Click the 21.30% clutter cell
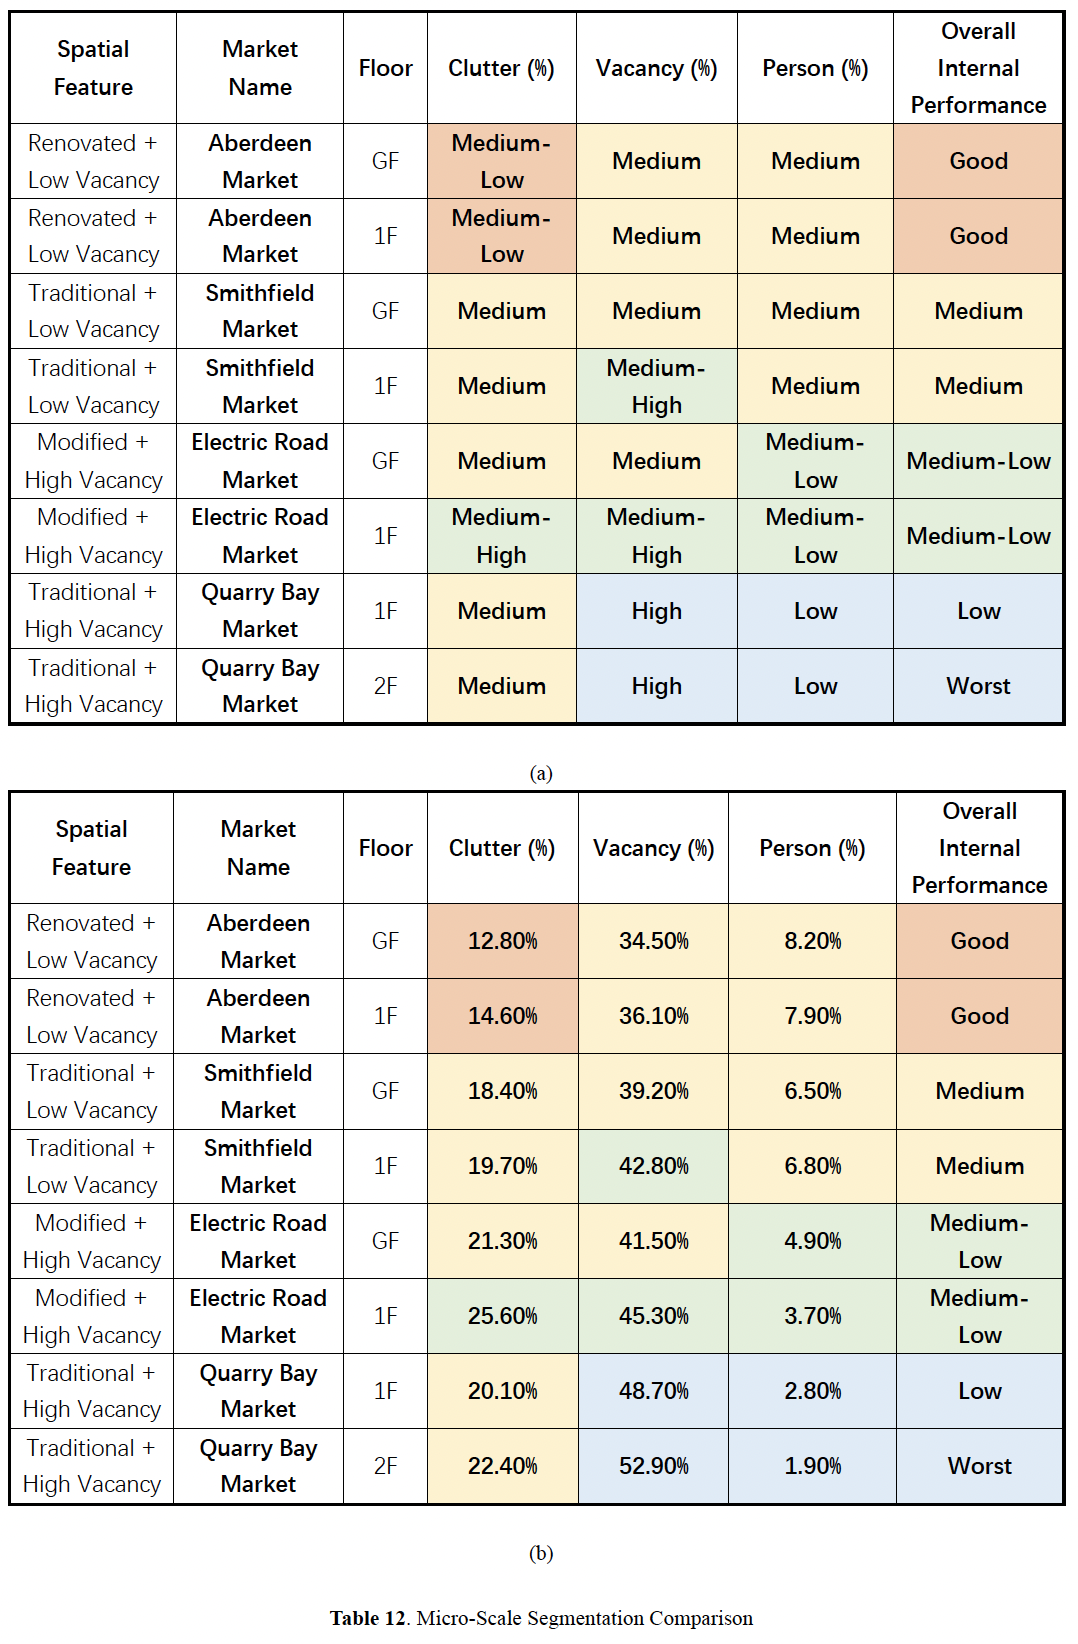Image resolution: width=1078 pixels, height=1644 pixels. 503,1241
